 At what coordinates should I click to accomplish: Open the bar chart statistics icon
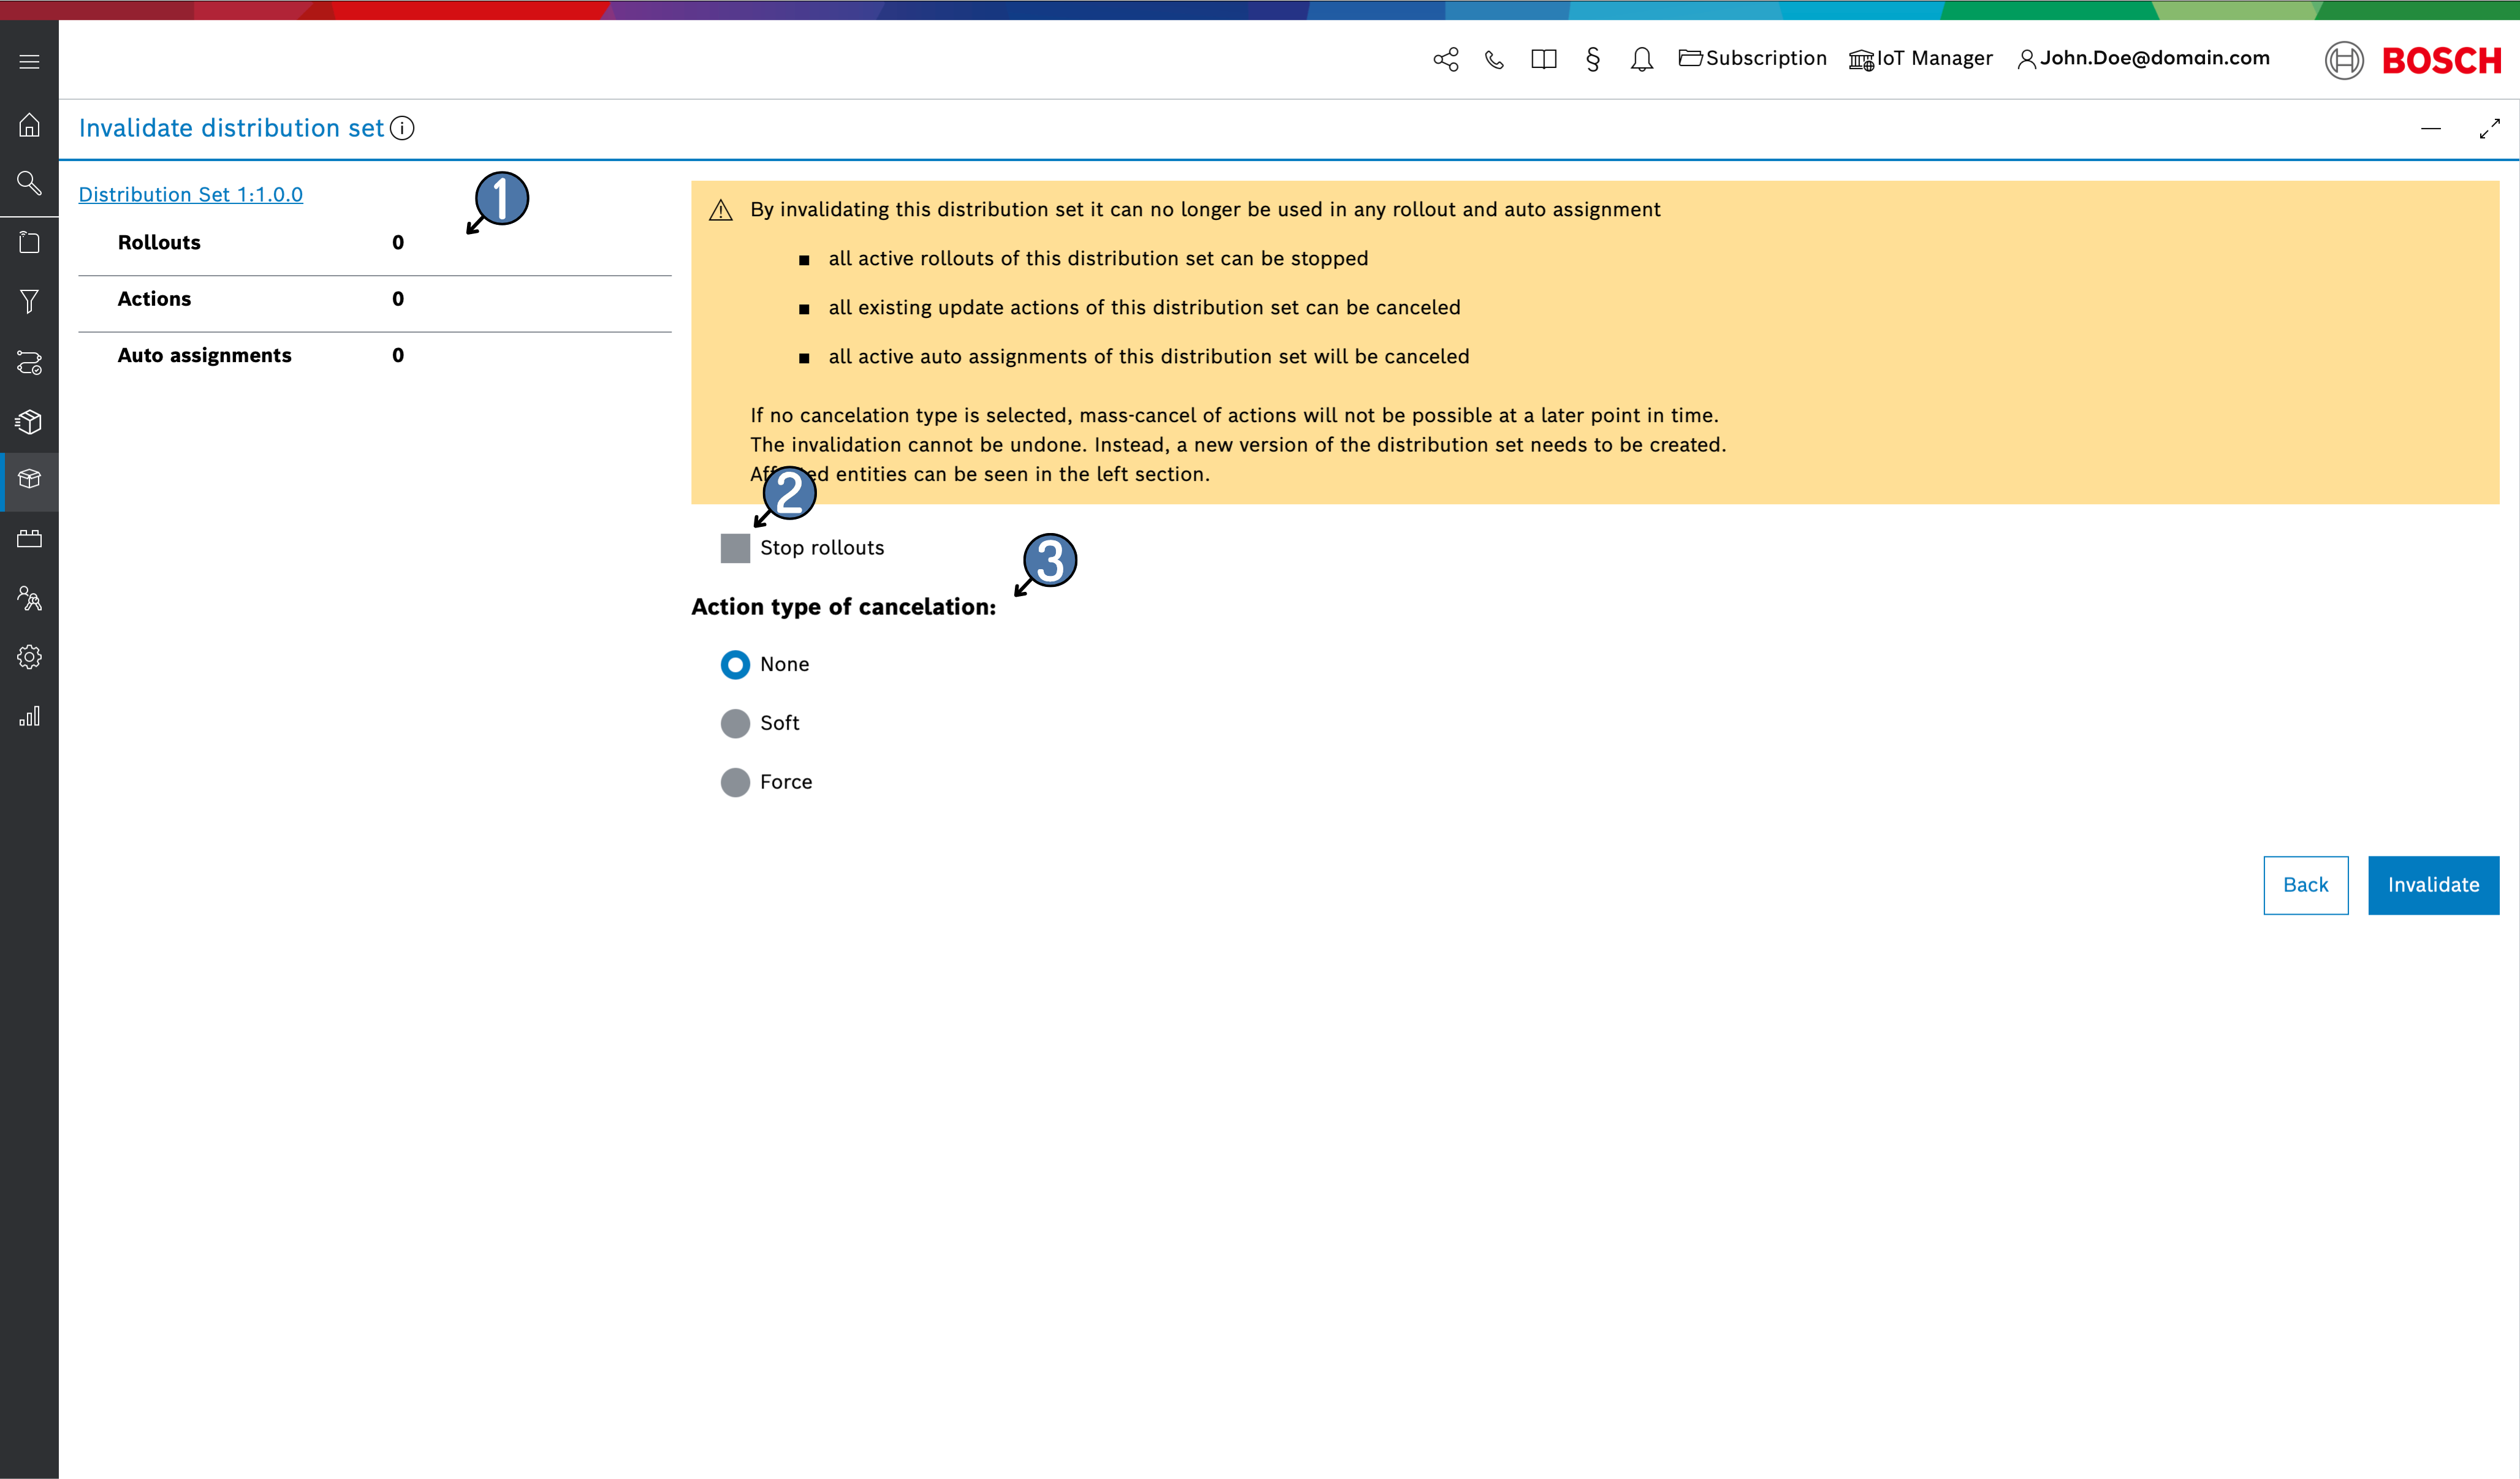pos(29,716)
